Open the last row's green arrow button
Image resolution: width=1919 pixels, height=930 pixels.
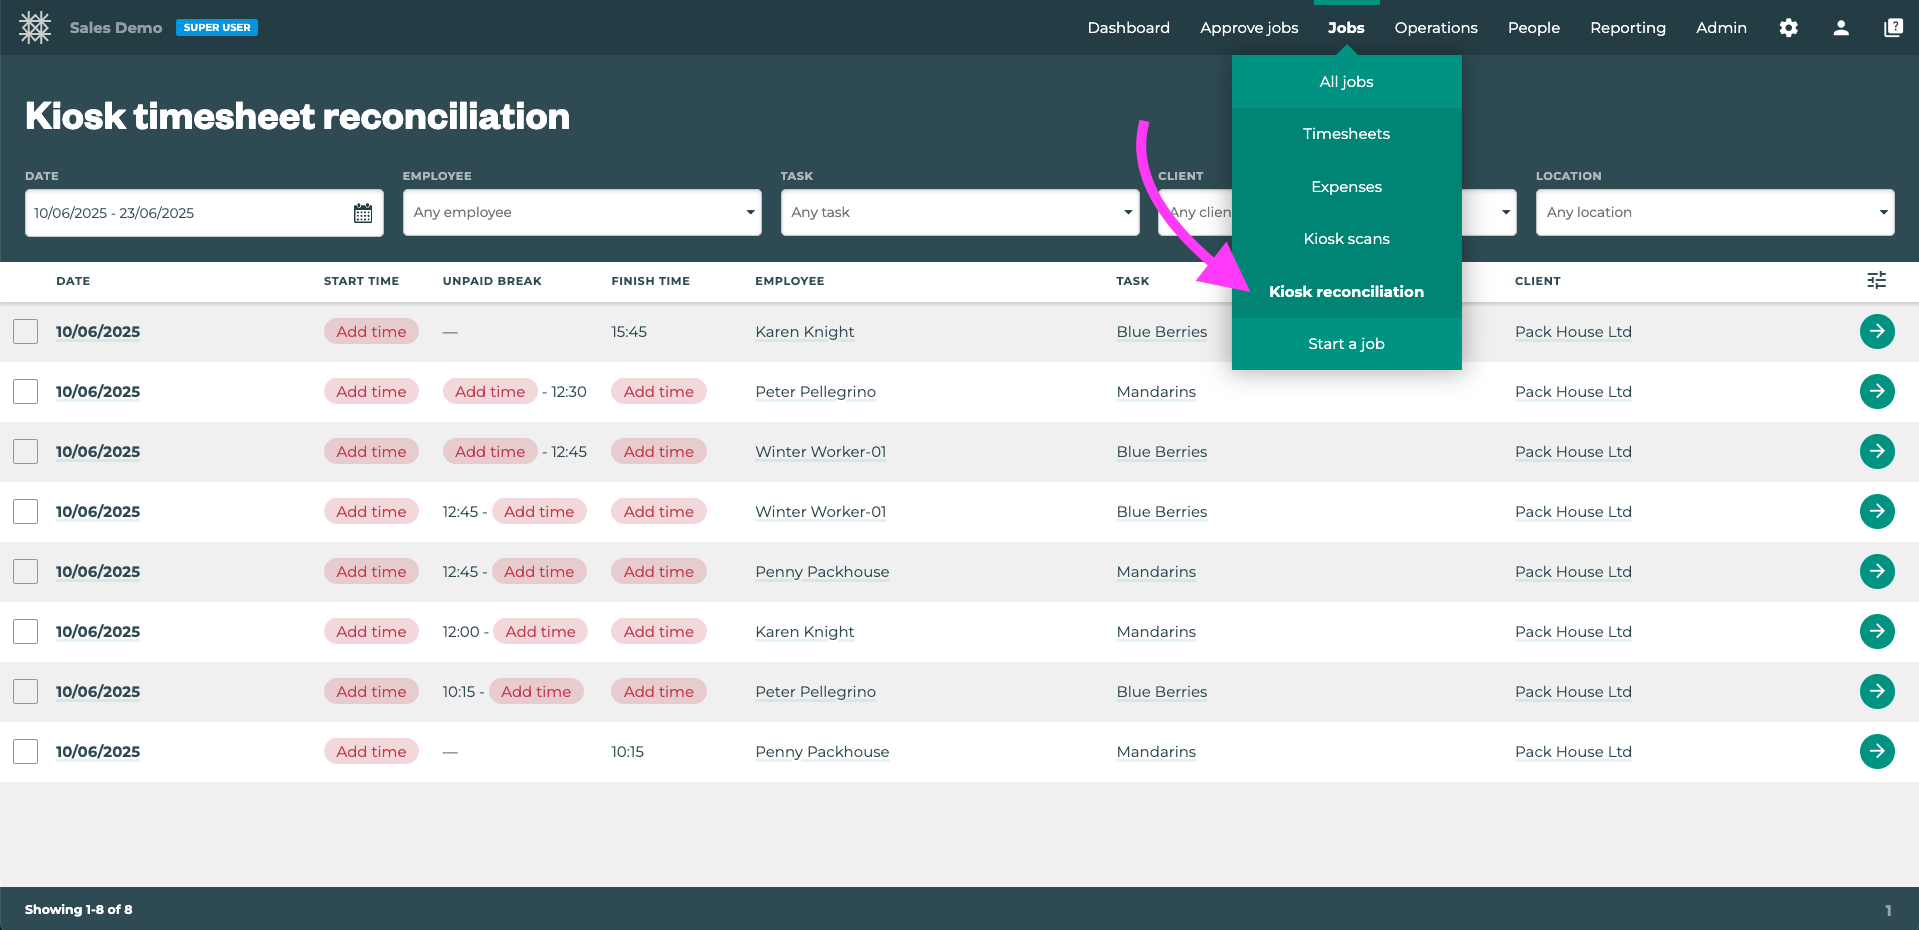coord(1876,752)
